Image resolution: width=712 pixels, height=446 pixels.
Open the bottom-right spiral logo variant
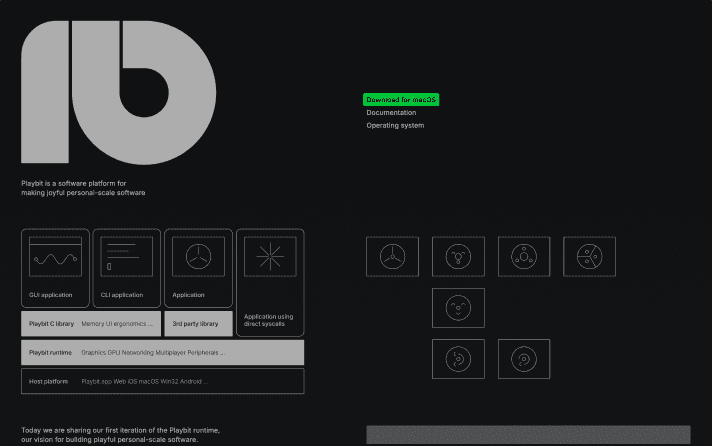[524, 359]
